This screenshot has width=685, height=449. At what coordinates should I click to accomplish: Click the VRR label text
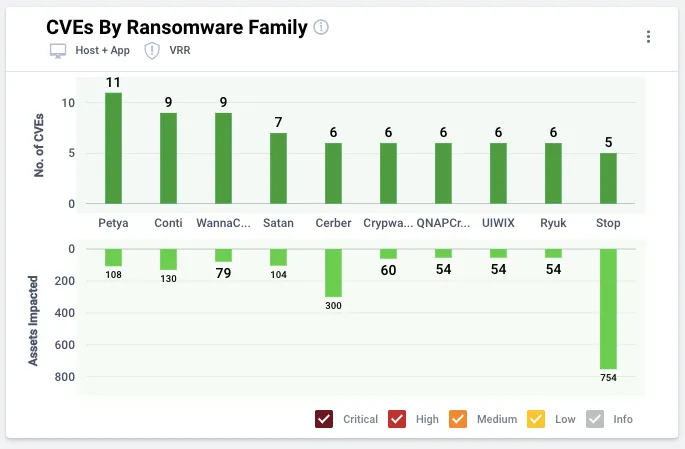(x=180, y=51)
